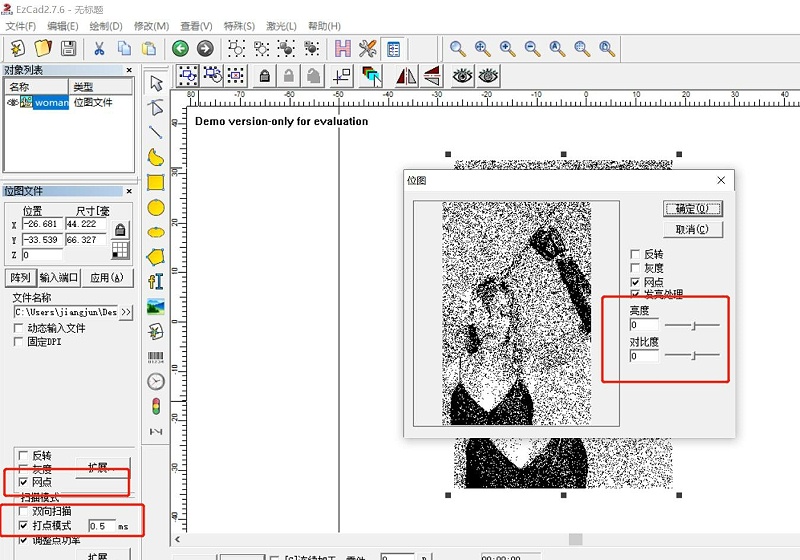This screenshot has width=800, height=560.
Task: Select the text tool in toolbox
Action: coord(156,281)
